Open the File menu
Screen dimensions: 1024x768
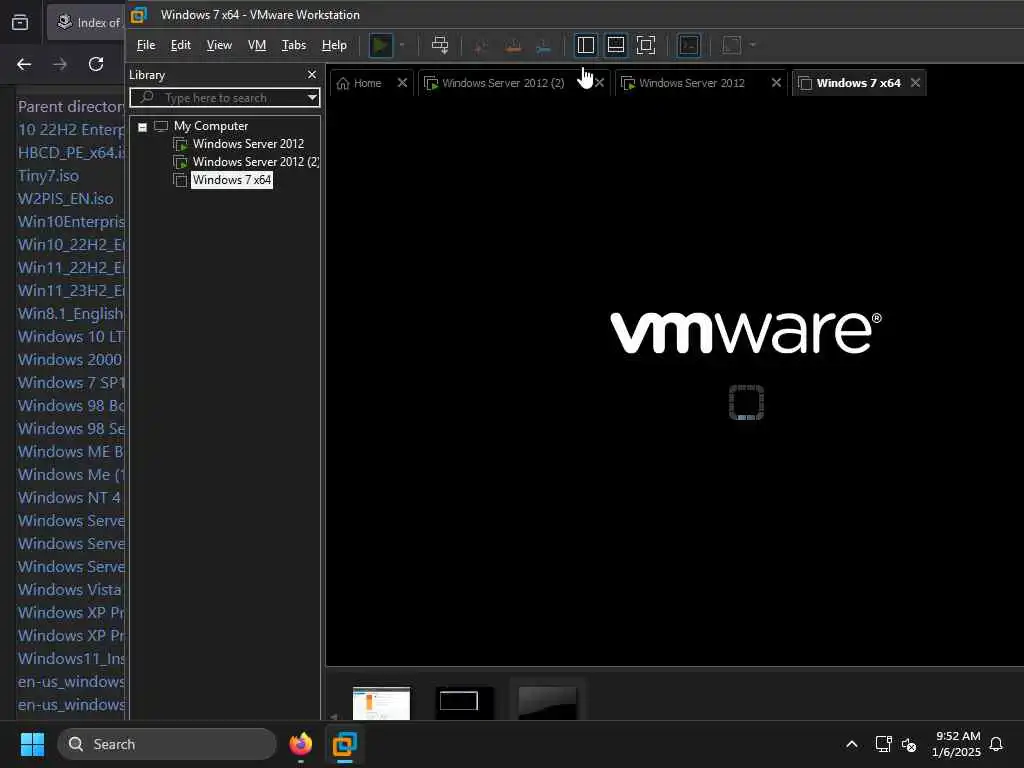click(146, 45)
